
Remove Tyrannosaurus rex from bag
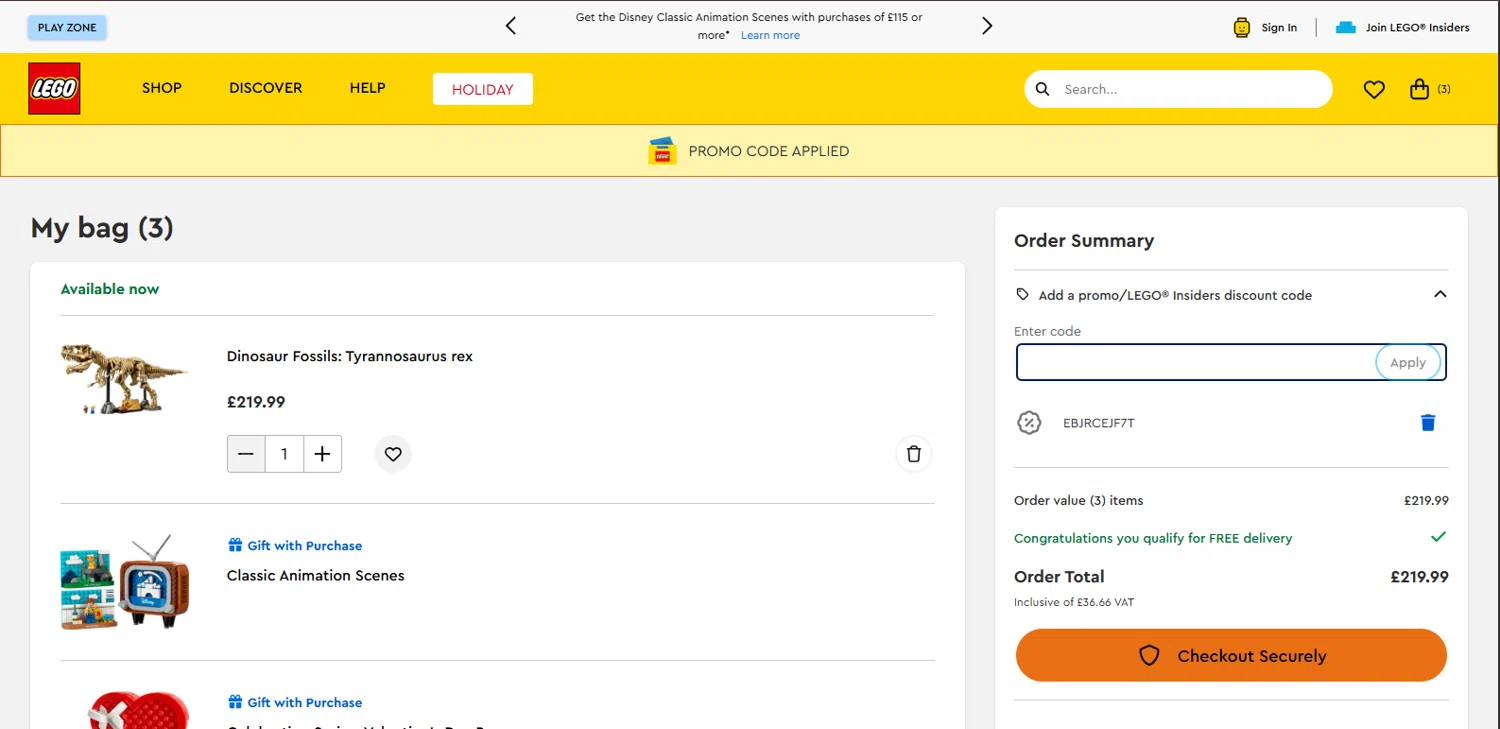913,454
